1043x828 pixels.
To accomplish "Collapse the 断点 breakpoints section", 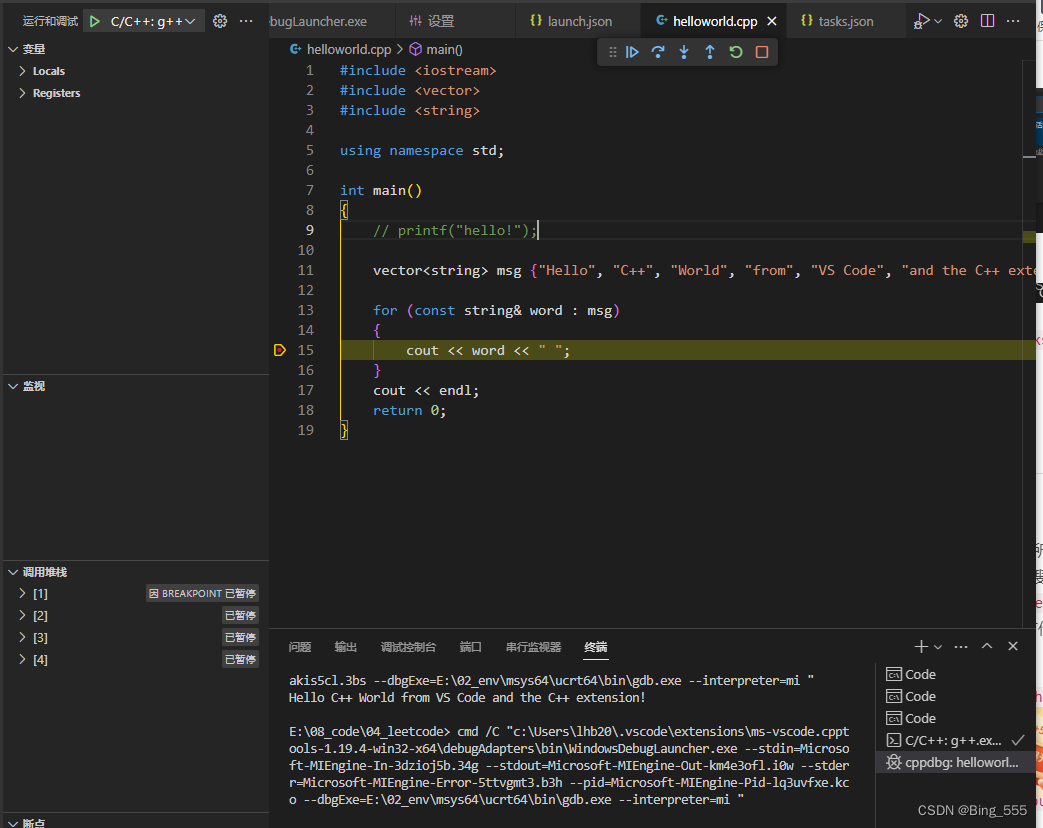I will (136, 823).
